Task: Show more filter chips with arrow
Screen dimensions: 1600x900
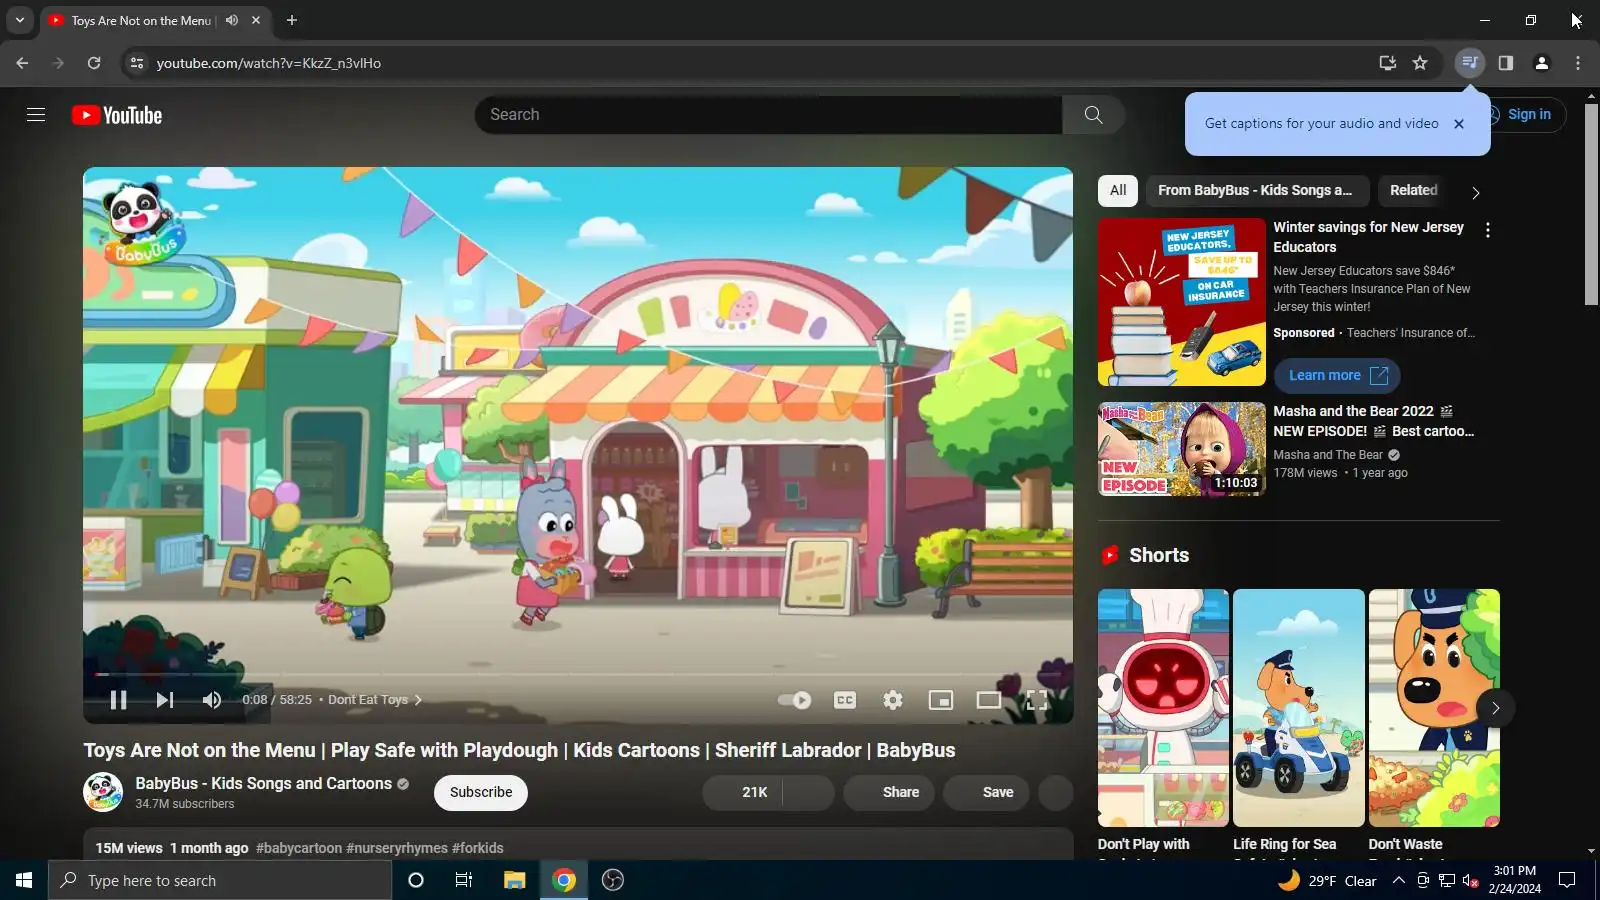Action: pyautogui.click(x=1475, y=192)
